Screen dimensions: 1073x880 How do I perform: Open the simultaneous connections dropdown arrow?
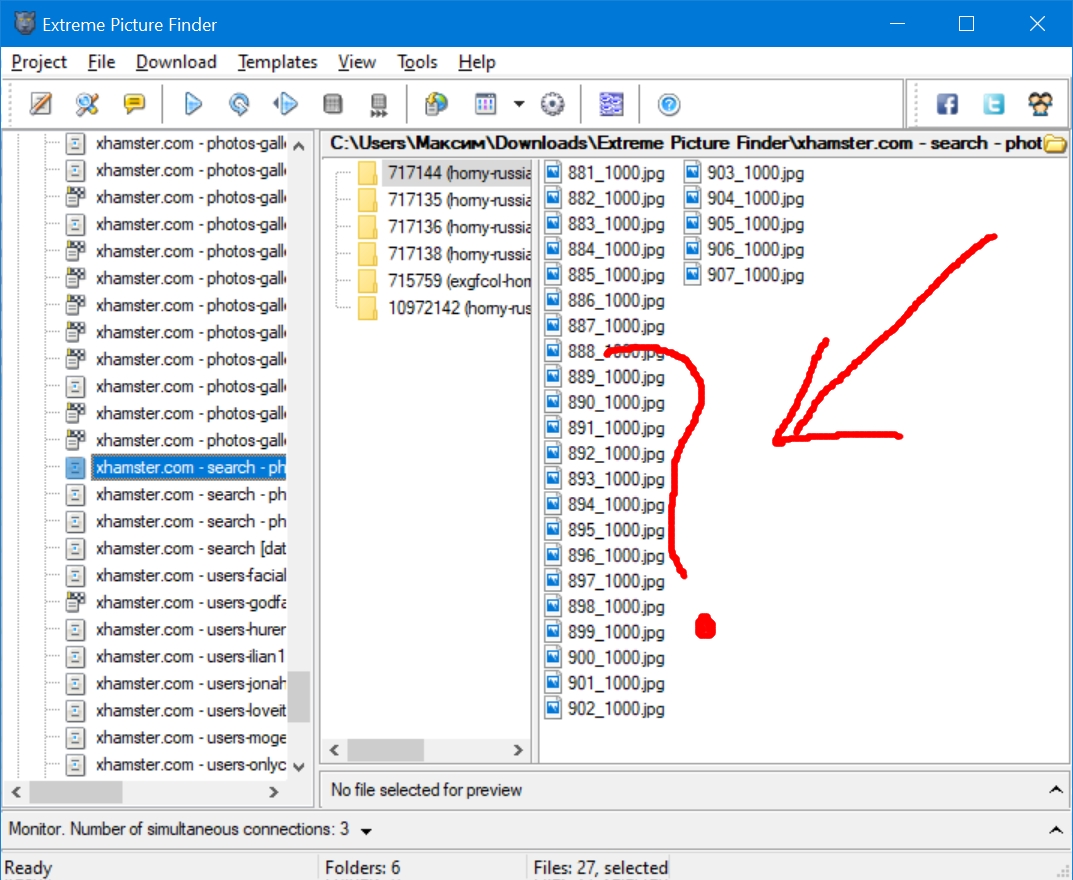(366, 831)
